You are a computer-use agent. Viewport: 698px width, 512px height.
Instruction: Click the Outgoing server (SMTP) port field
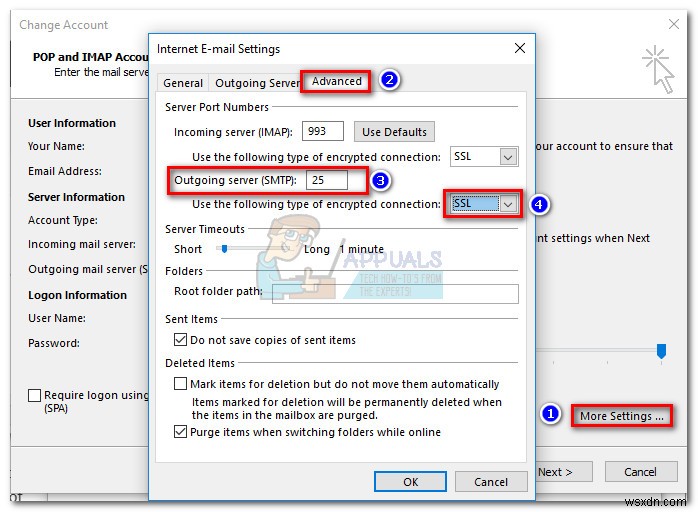pos(327,180)
